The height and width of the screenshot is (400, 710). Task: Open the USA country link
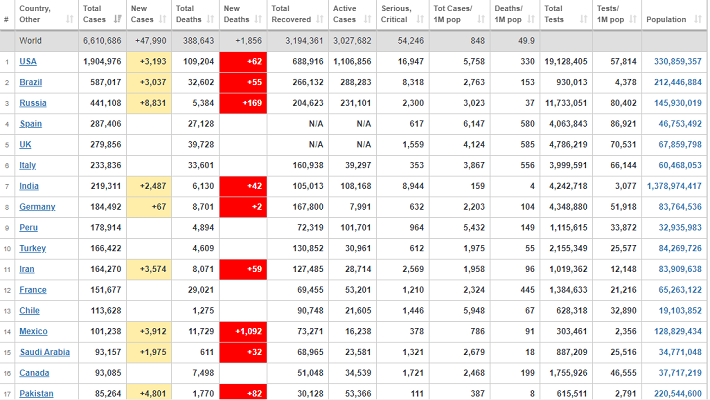(28, 62)
